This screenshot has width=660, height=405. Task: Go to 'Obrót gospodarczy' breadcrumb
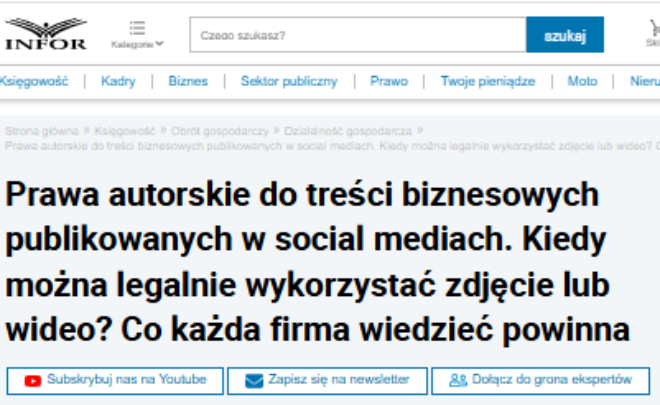click(218, 131)
